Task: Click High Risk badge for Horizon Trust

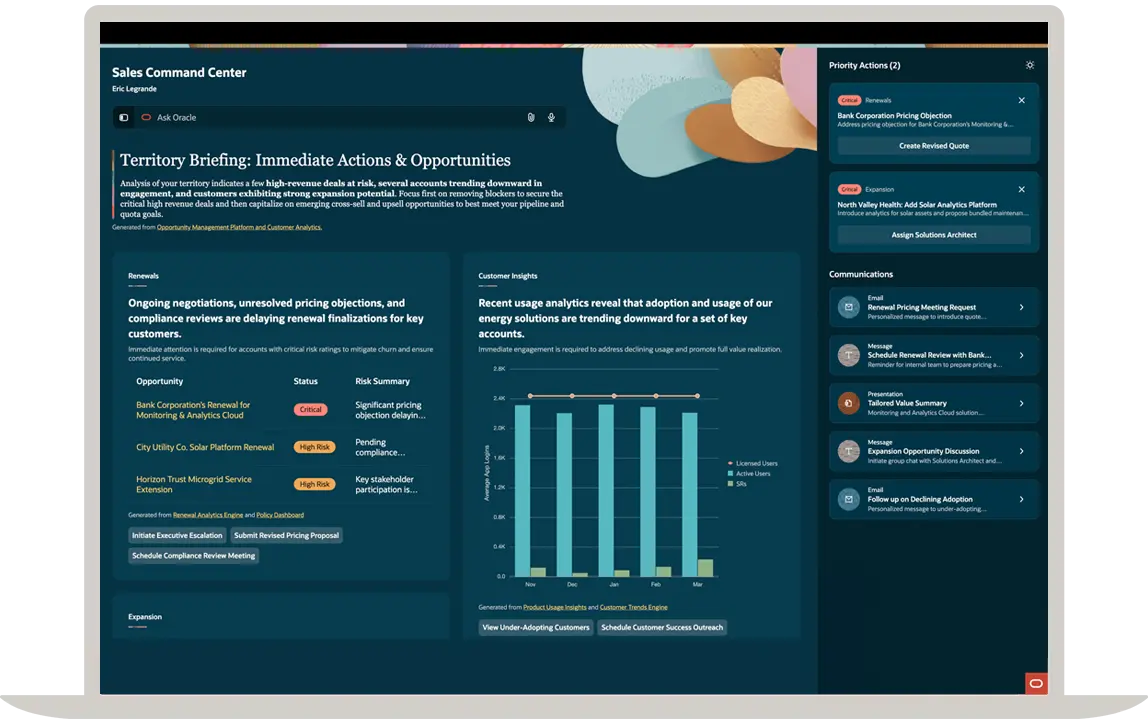Action: 314,484
